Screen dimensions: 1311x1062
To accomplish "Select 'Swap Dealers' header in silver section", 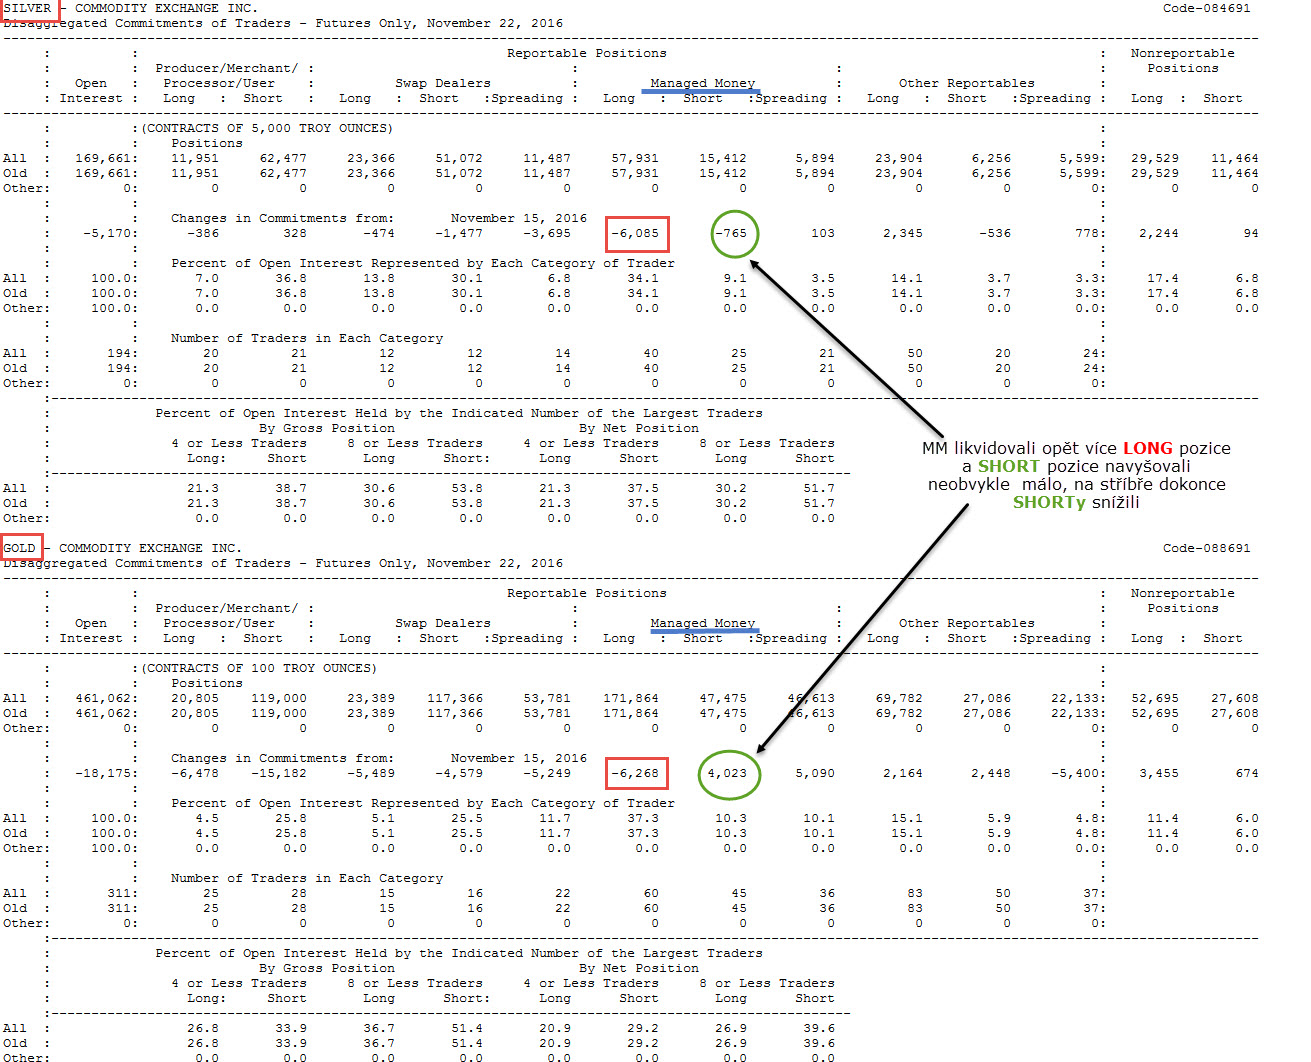I will pyautogui.click(x=442, y=83).
